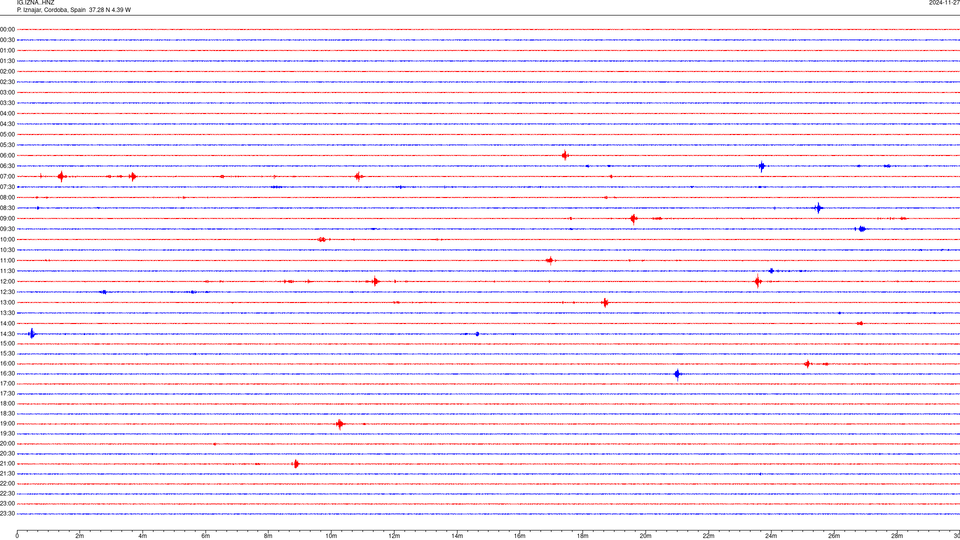Select the "11:30" trace time label
This screenshot has height=540, width=960.
(x=7, y=271)
